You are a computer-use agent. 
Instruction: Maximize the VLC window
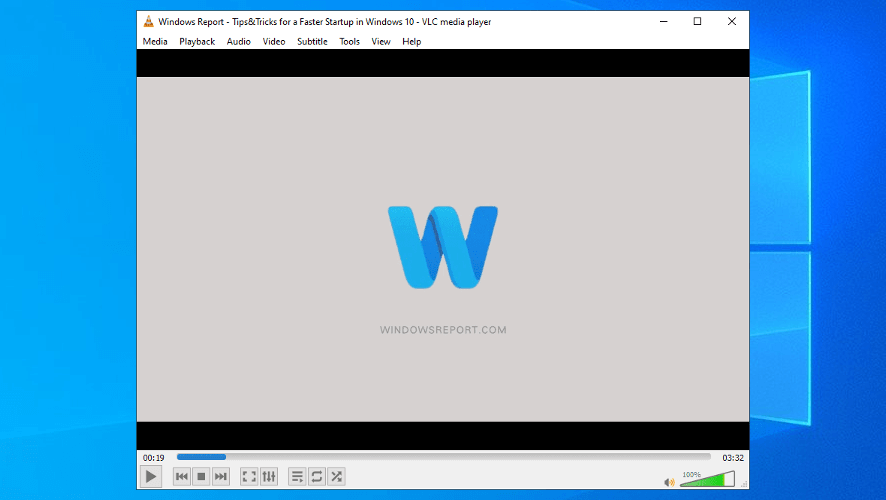pyautogui.click(x=697, y=21)
